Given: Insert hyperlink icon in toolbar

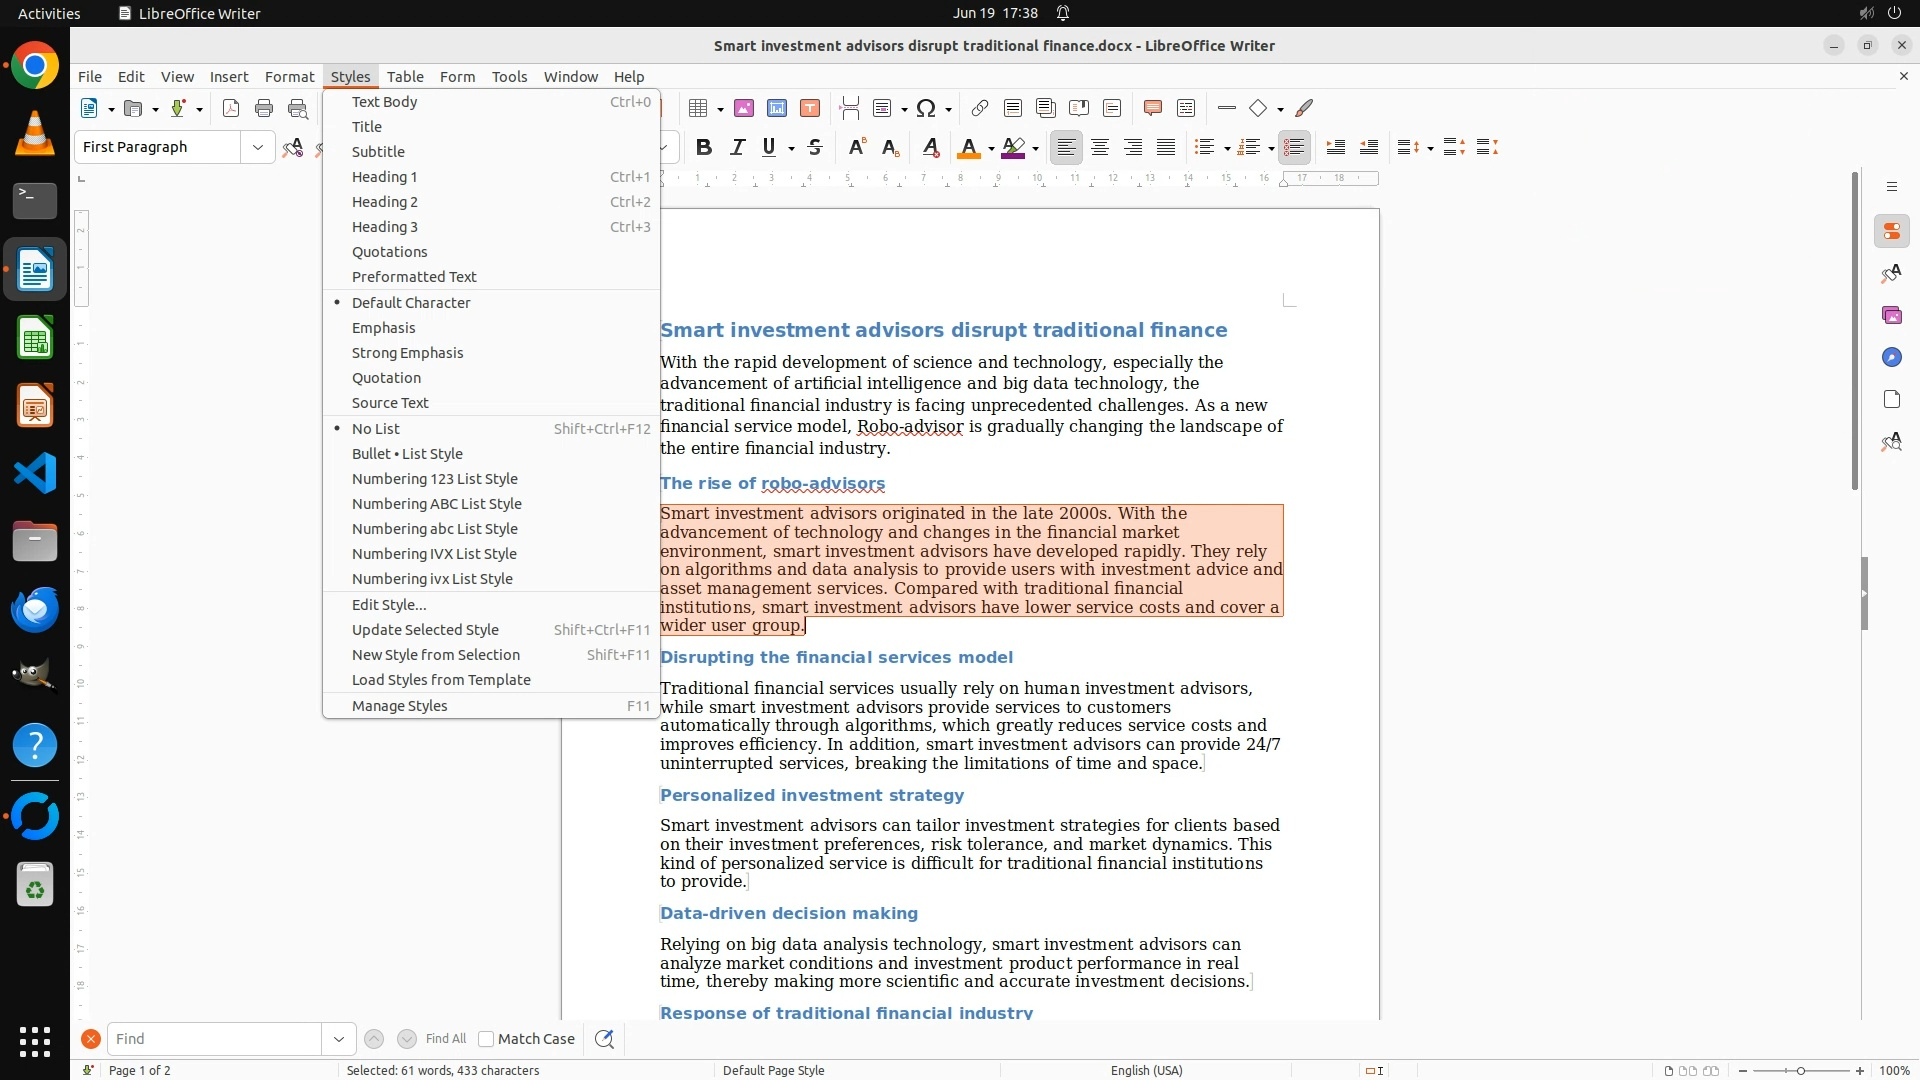Looking at the screenshot, I should pyautogui.click(x=980, y=108).
